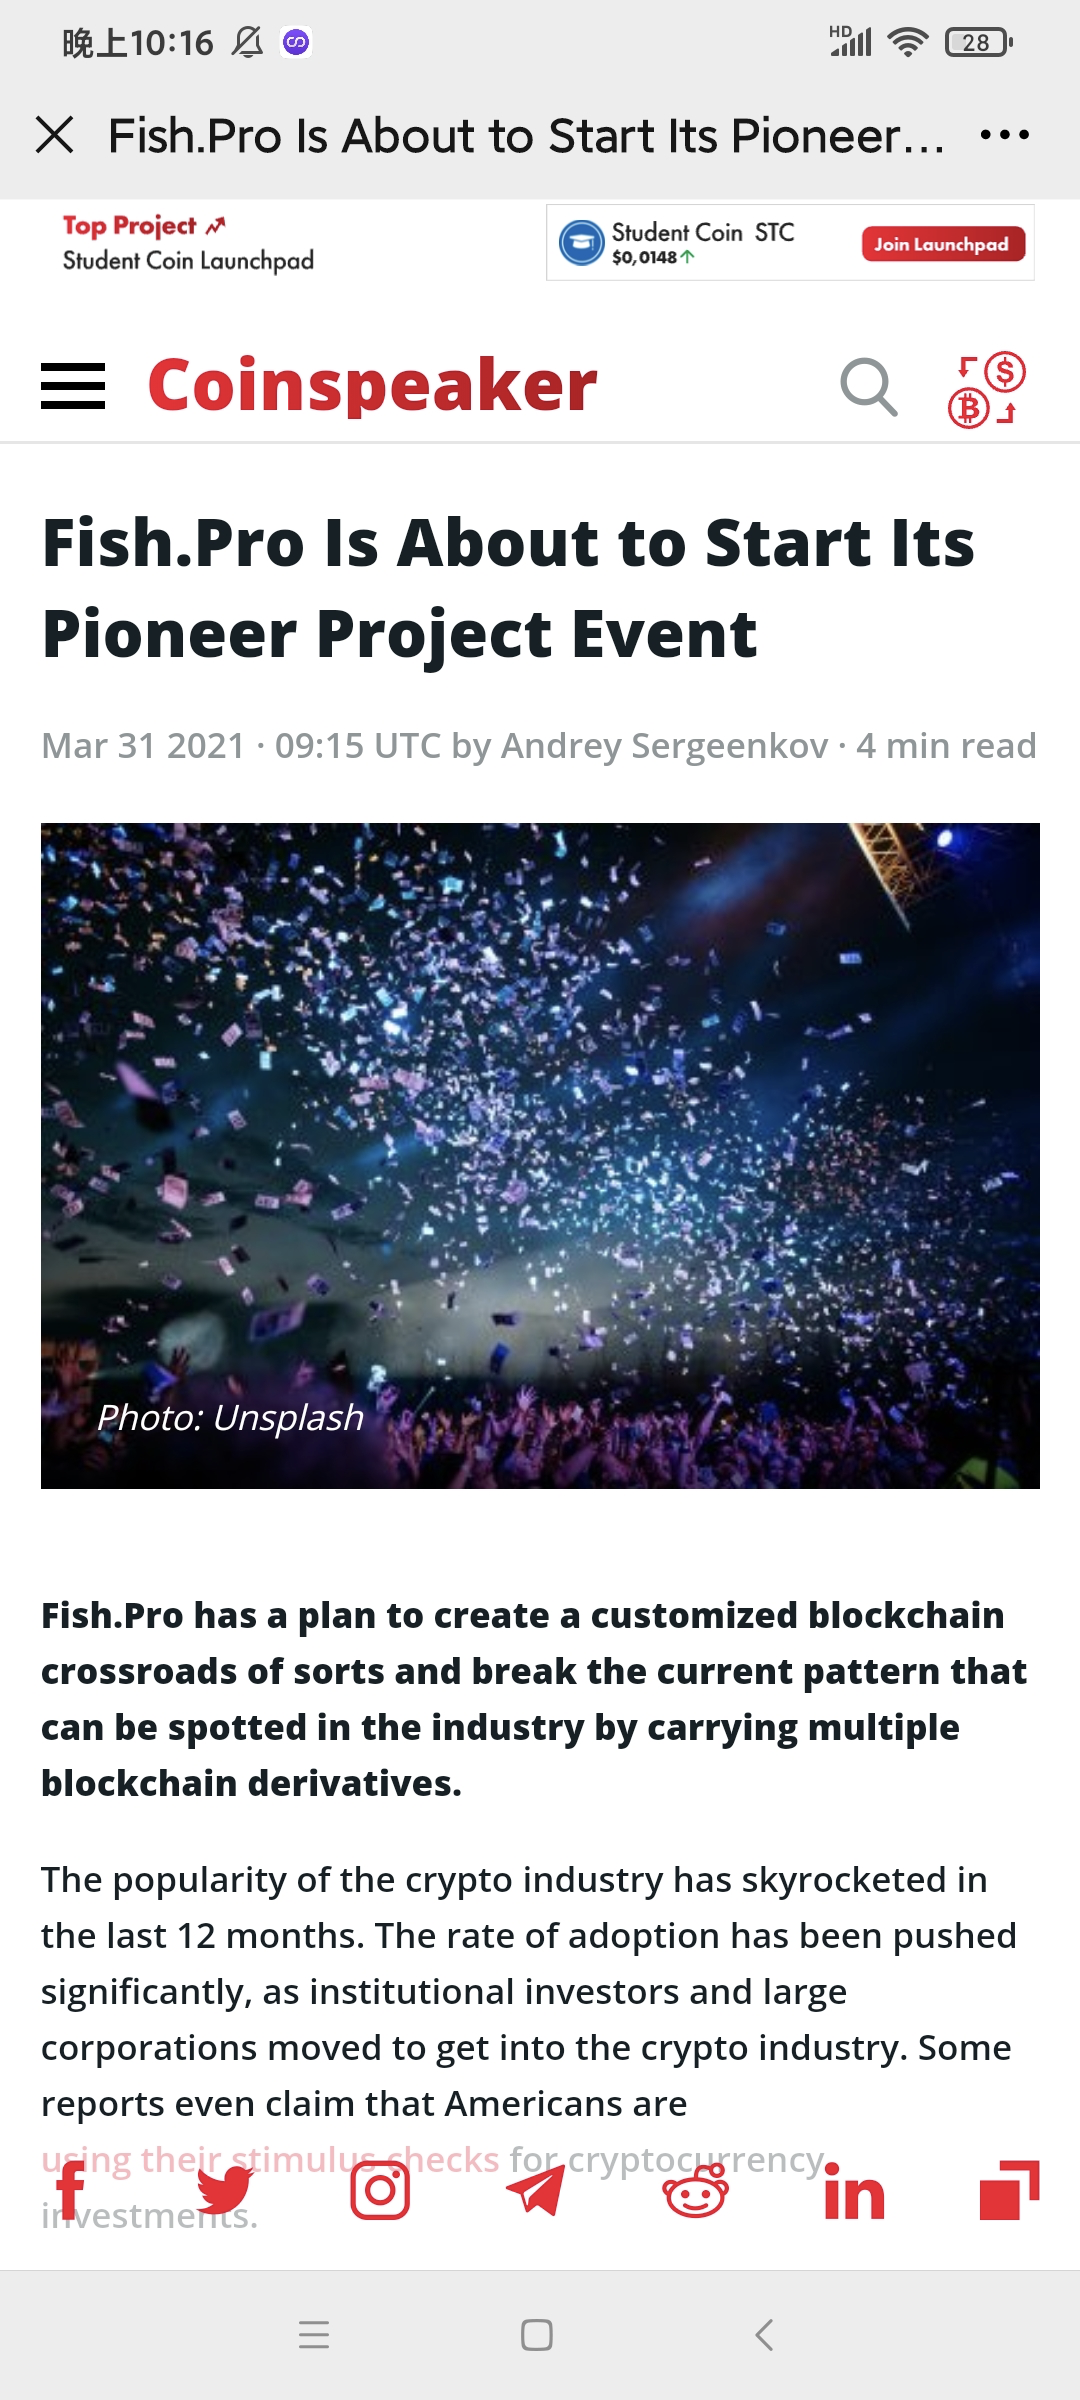The height and width of the screenshot is (2400, 1080).
Task: Copy the article link icon
Action: [1009, 2190]
